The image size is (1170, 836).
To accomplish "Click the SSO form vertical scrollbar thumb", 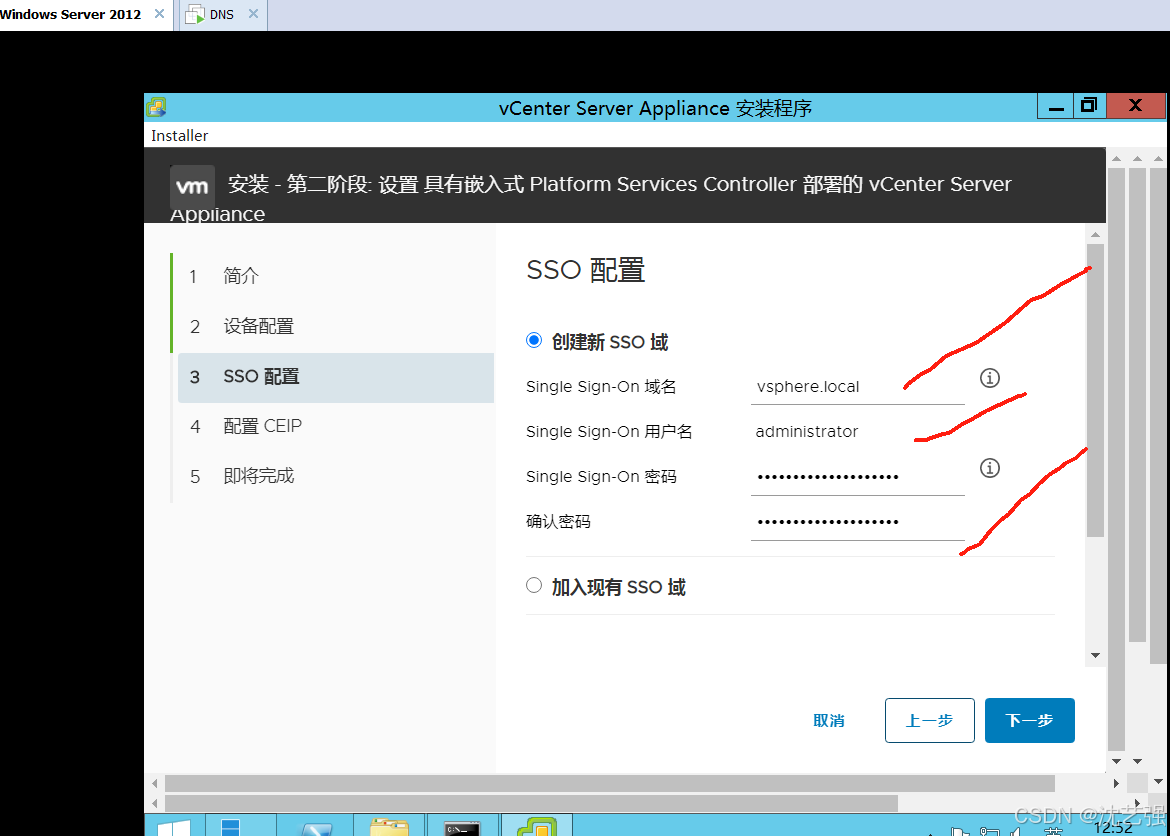I will coord(1095,390).
